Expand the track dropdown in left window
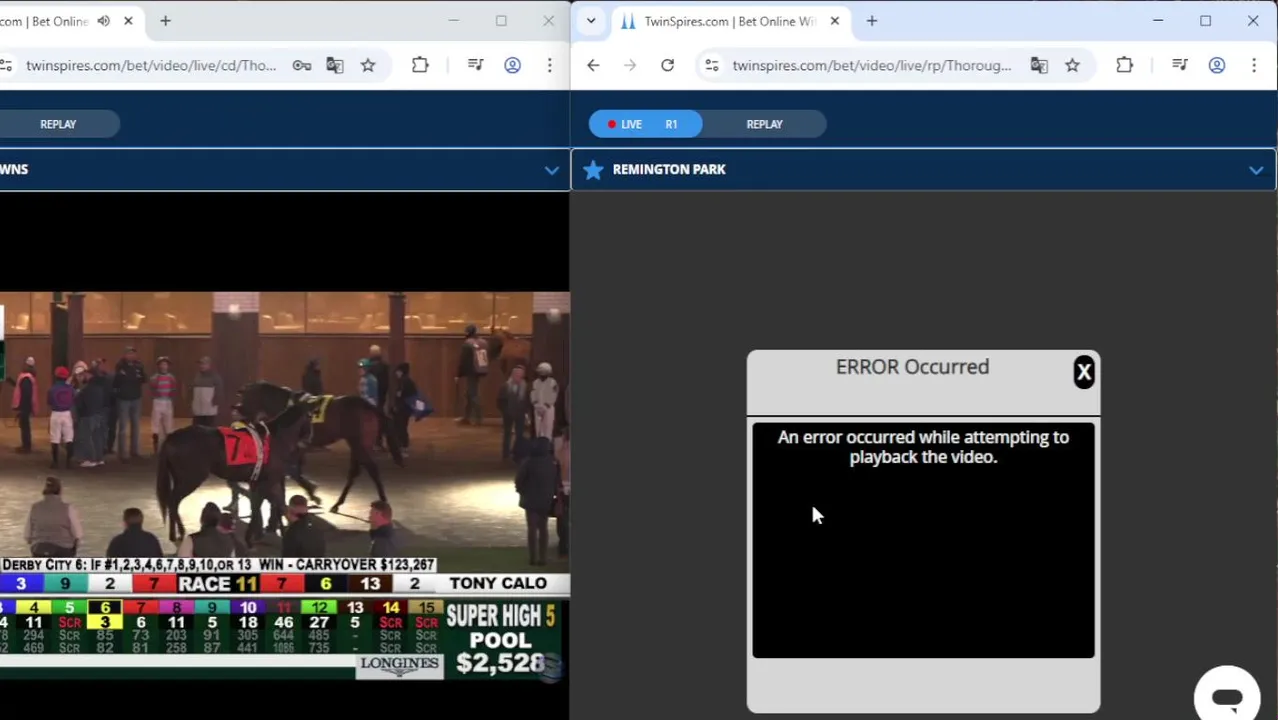The image size is (1278, 720). (552, 170)
